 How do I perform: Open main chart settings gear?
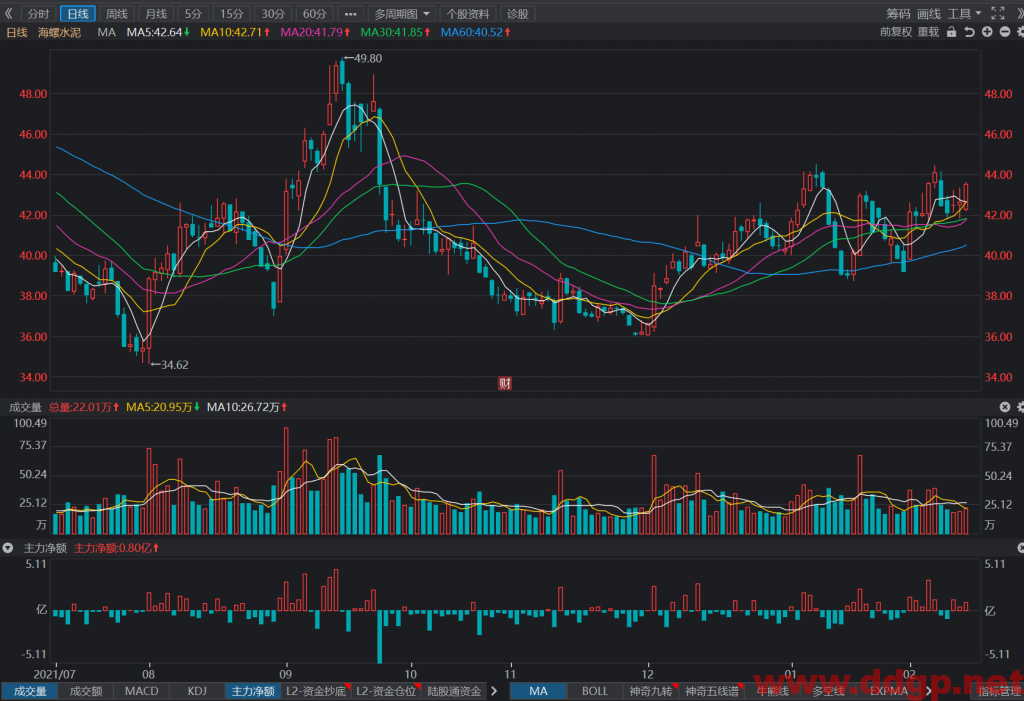pyautogui.click(x=1020, y=32)
